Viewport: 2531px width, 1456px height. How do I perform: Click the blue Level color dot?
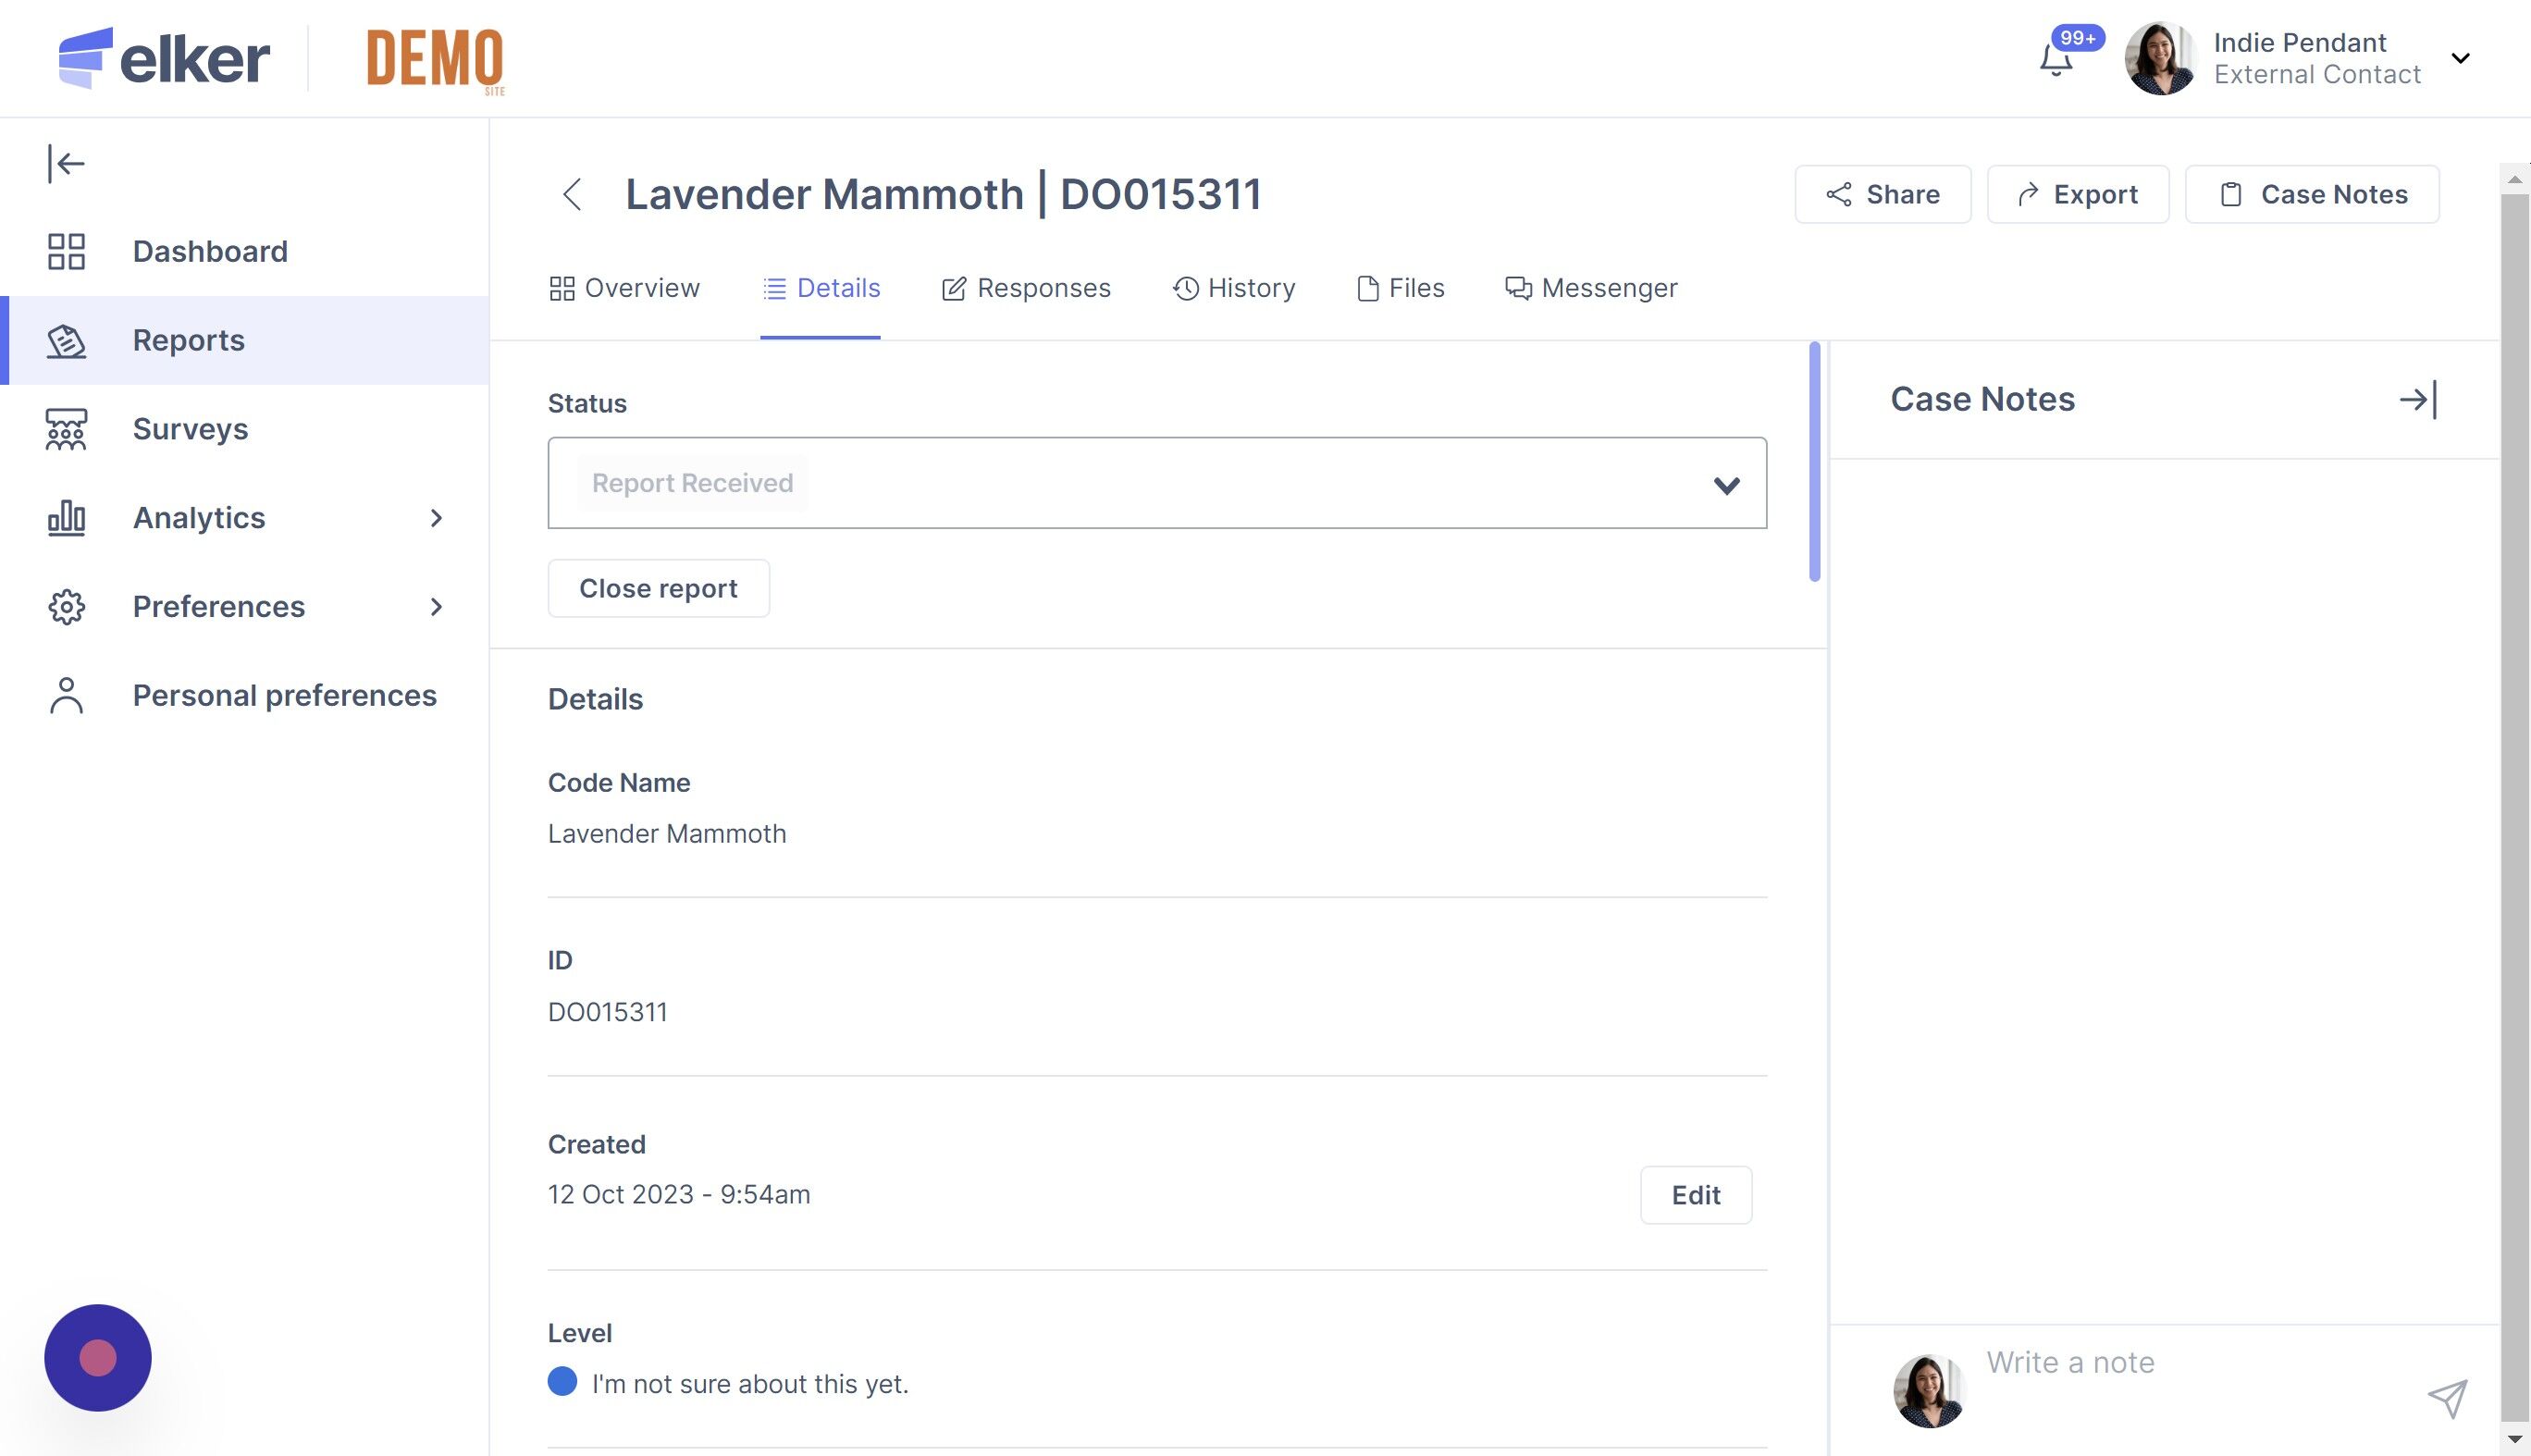562,1382
